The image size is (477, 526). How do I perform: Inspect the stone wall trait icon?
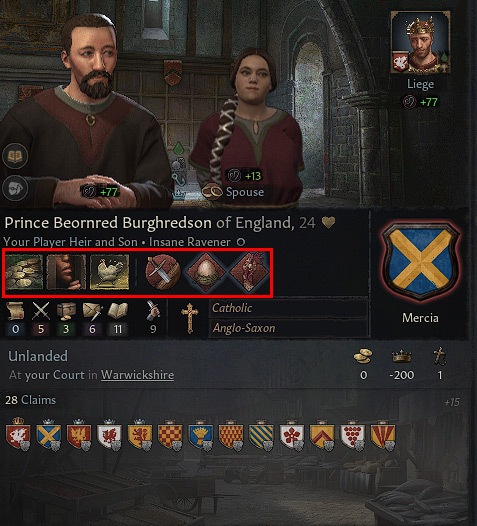pyautogui.click(x=24, y=272)
